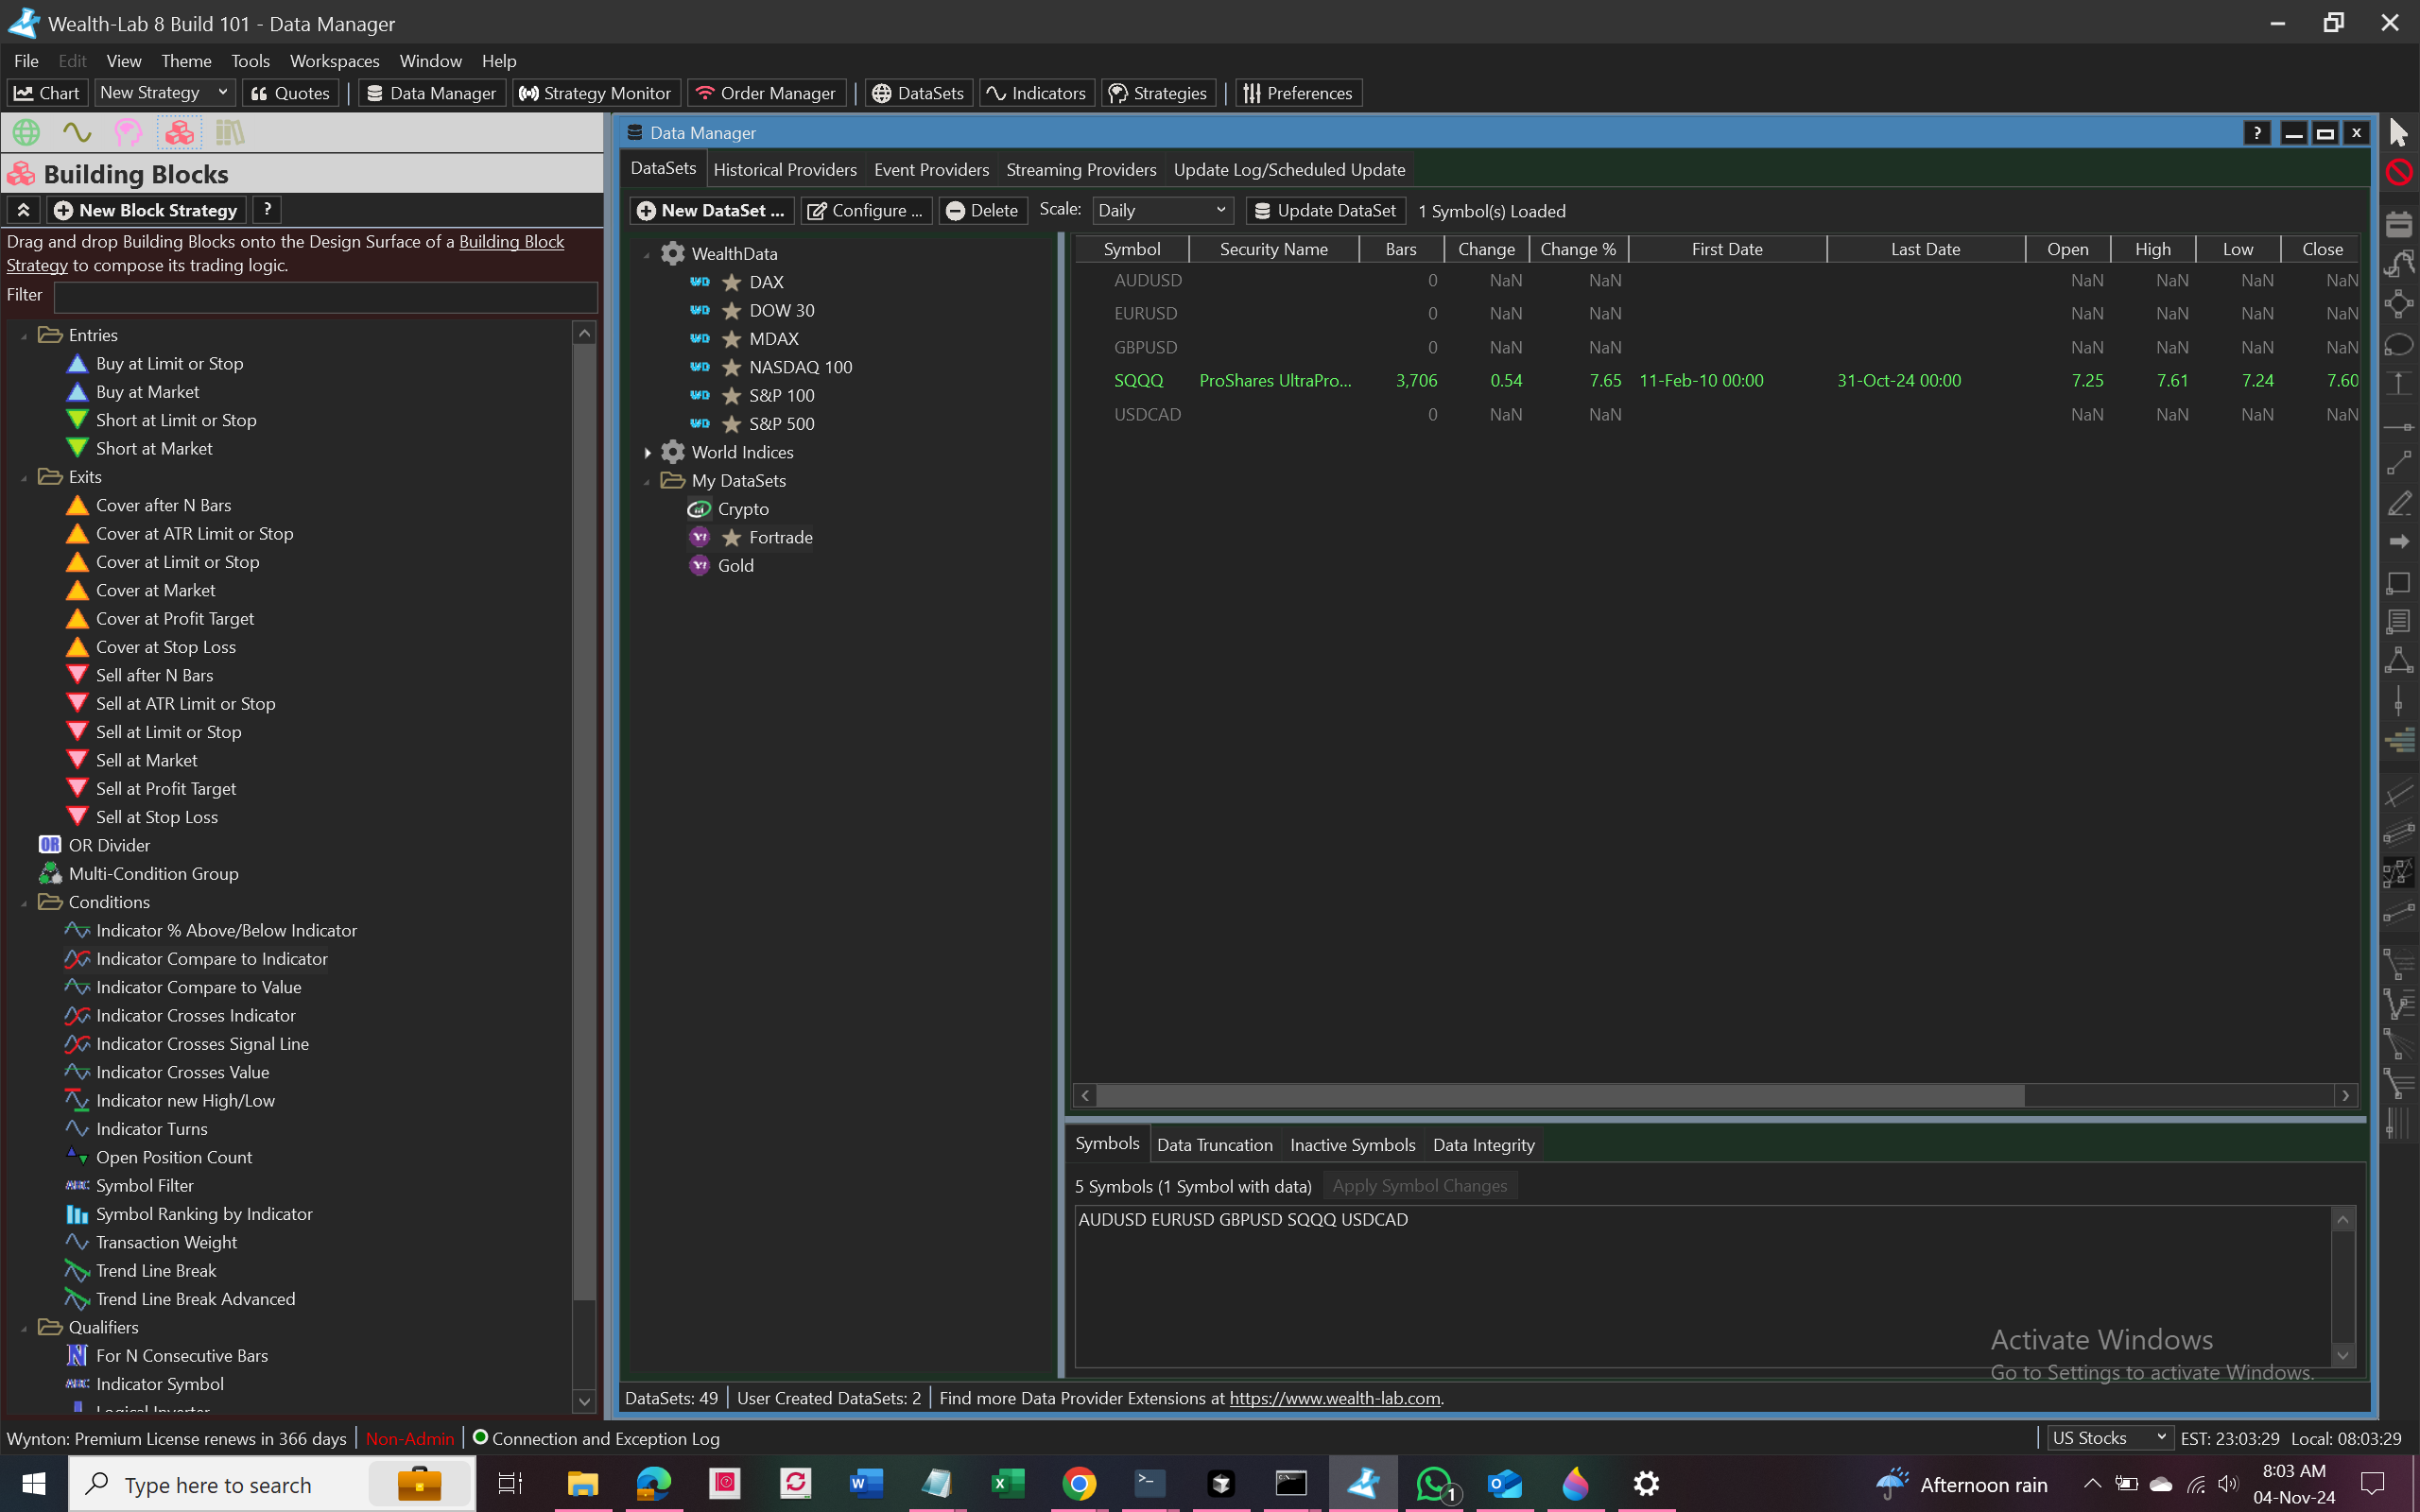Open Order Manager from the toolbar
The height and width of the screenshot is (1512, 2420).
click(766, 93)
